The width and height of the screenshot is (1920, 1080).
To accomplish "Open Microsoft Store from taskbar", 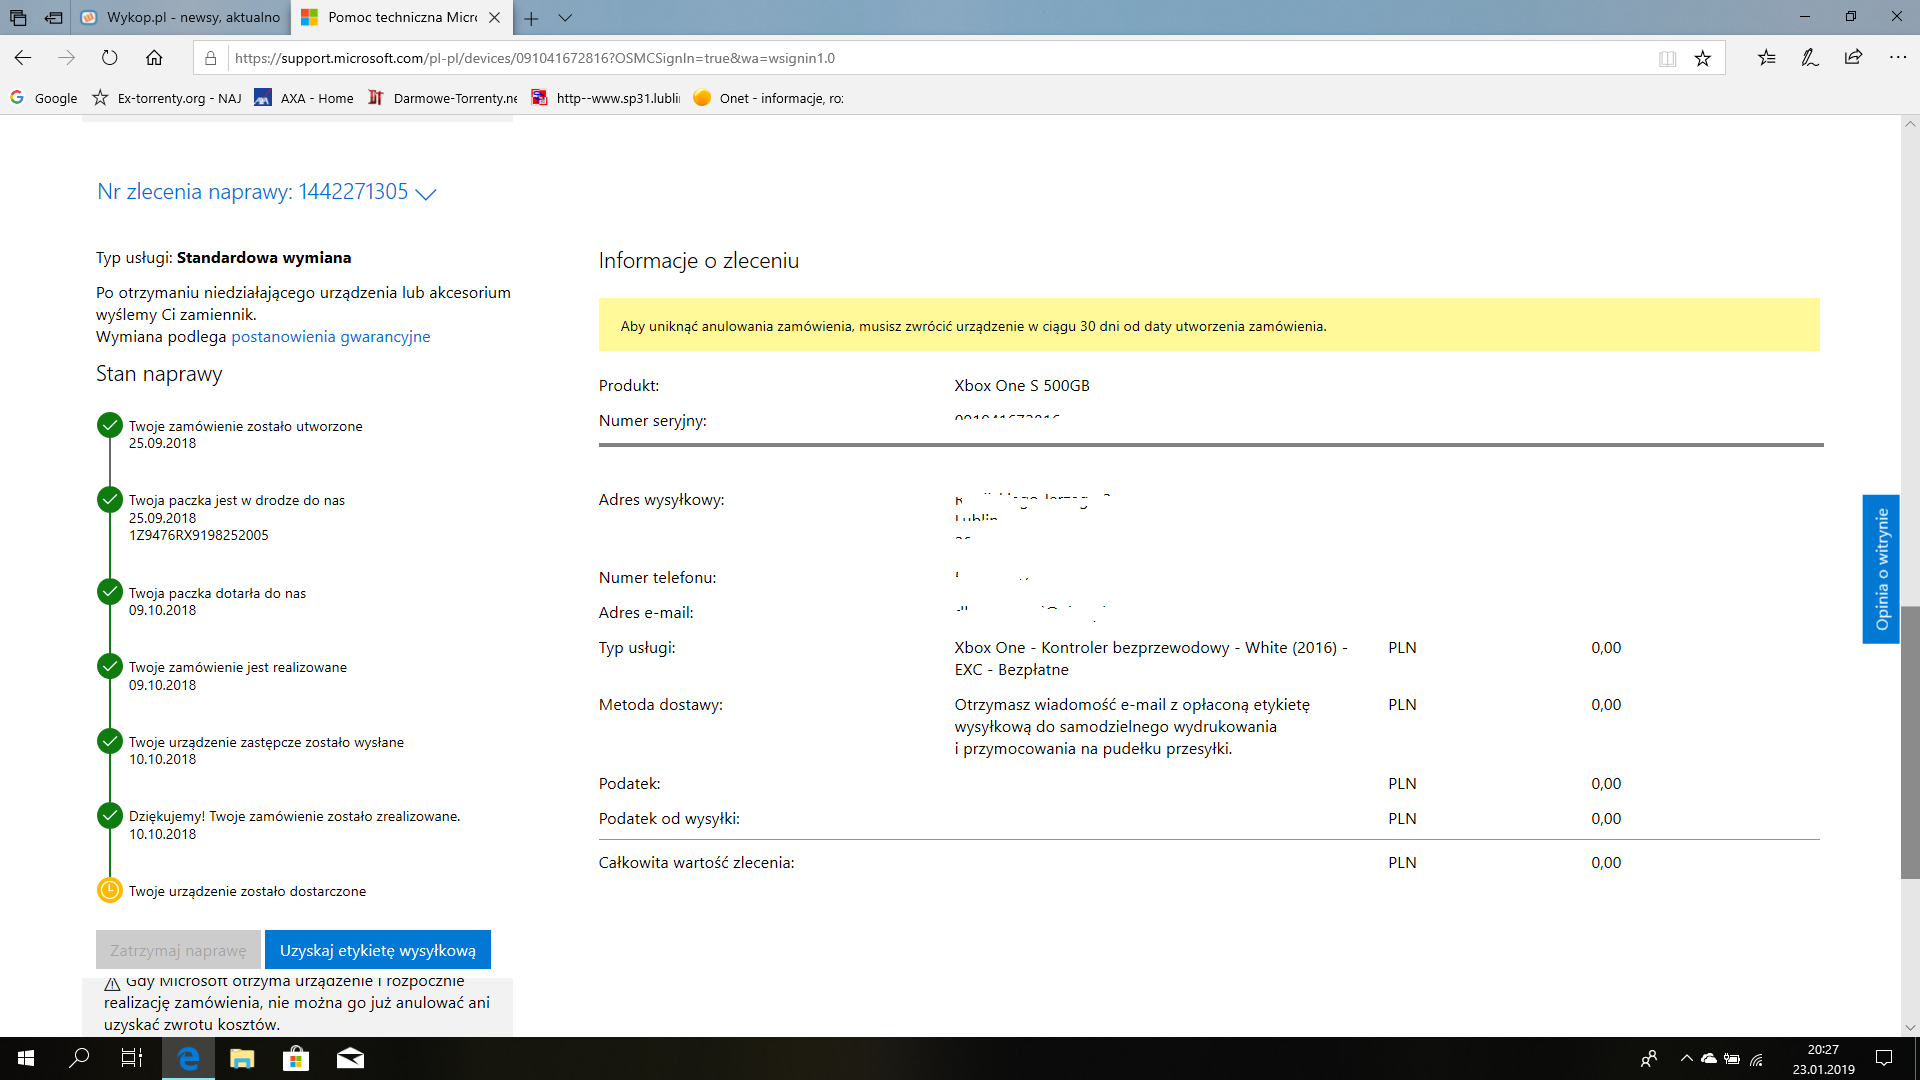I will (296, 1058).
